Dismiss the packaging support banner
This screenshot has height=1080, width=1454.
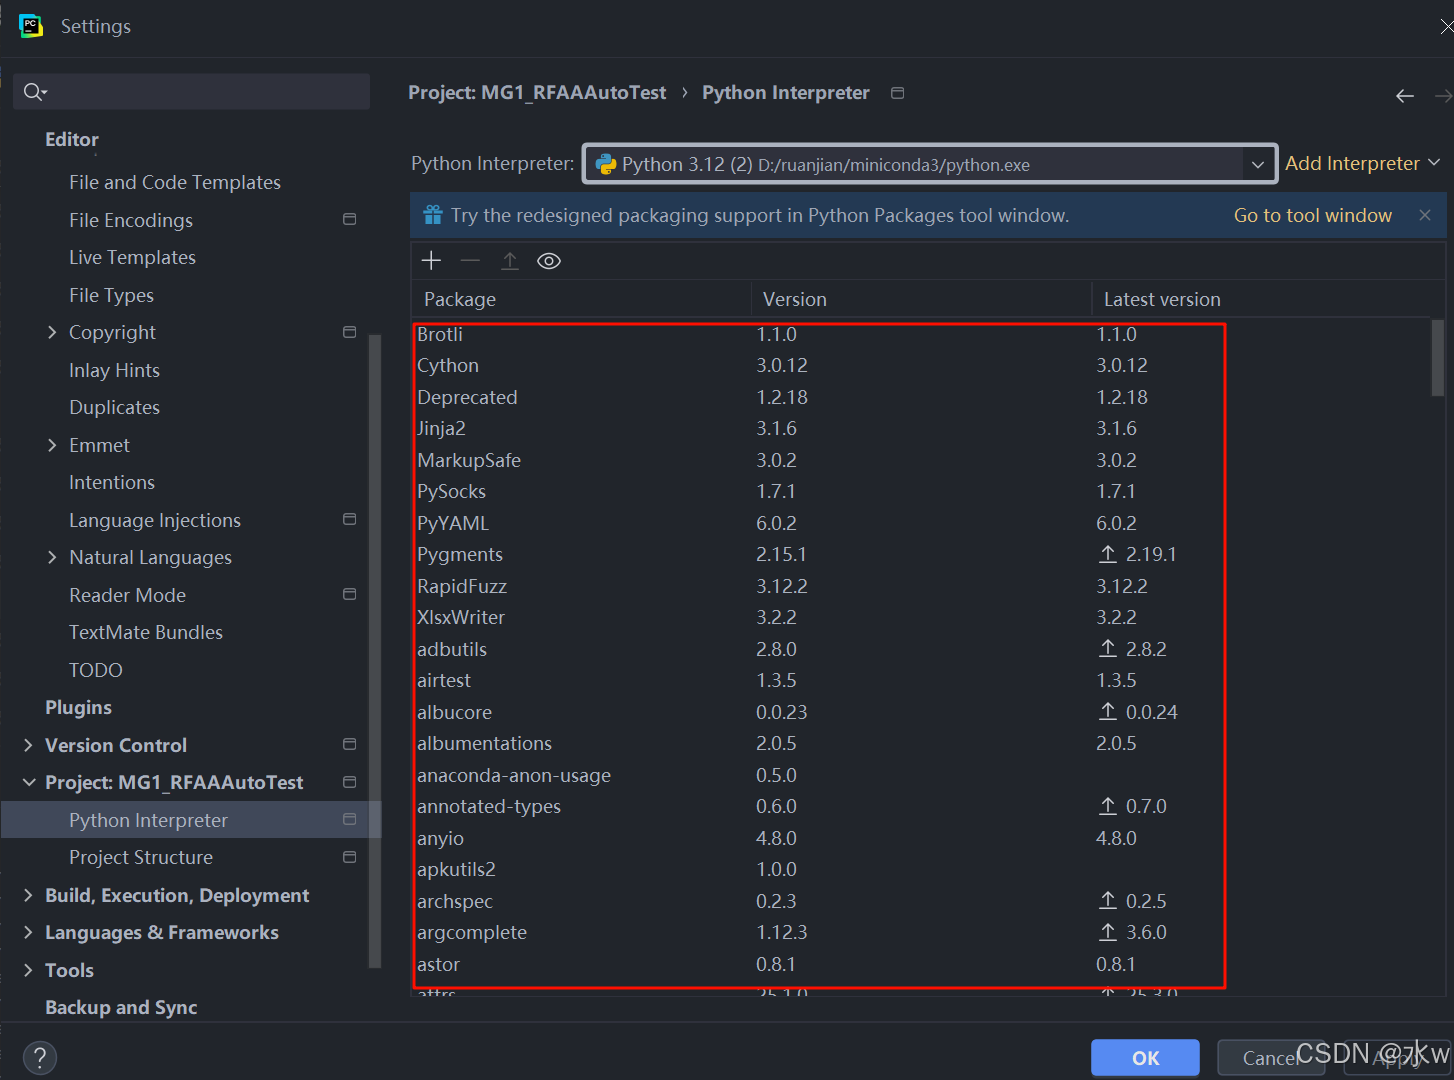1425,215
